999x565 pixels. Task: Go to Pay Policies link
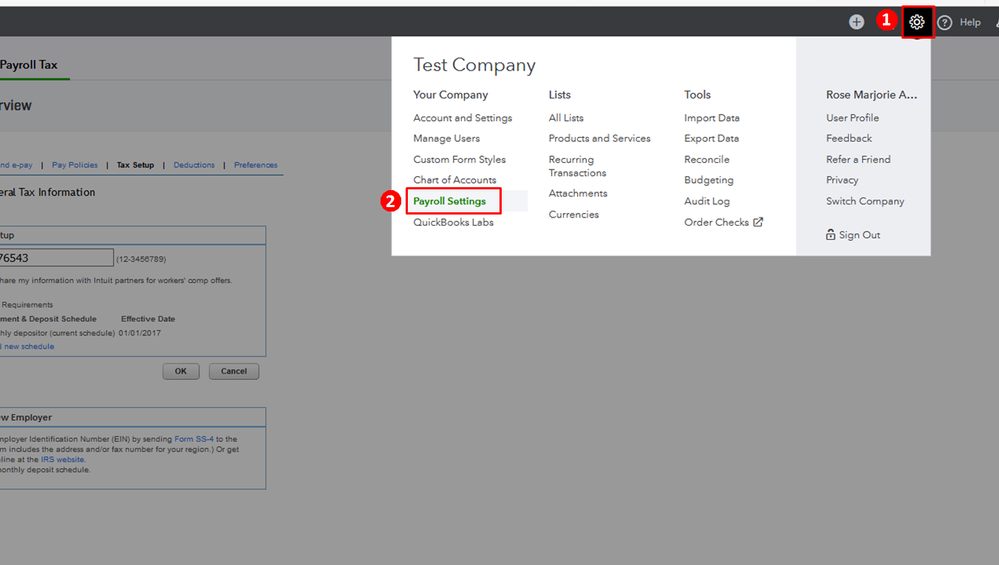[75, 165]
